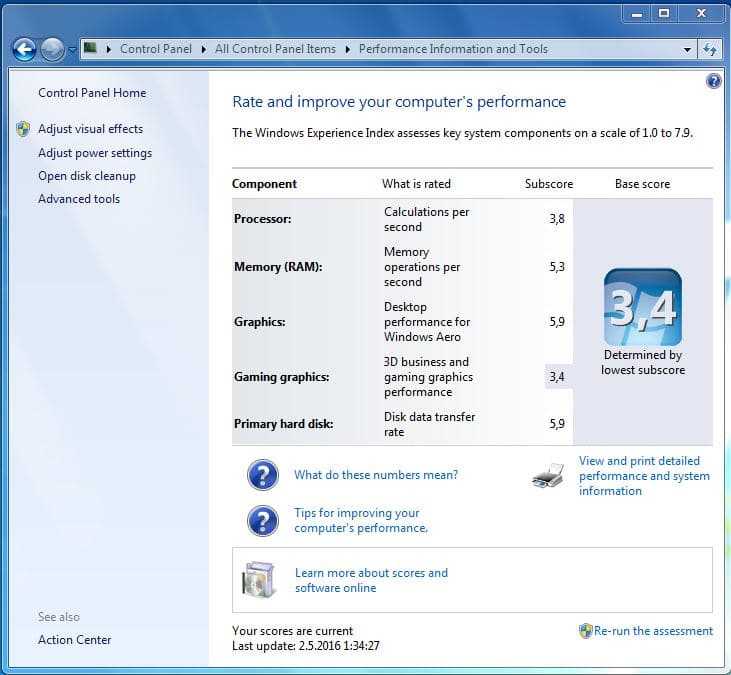
Task: Click the Base score column header
Action: coord(642,184)
